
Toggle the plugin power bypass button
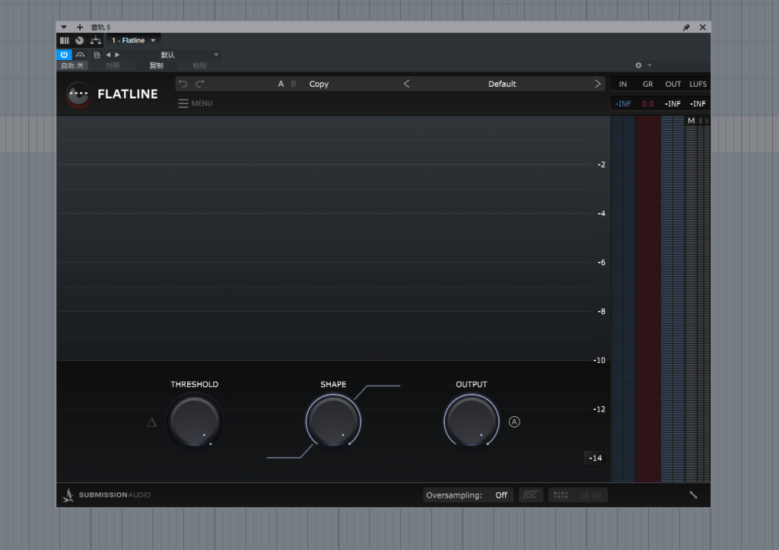click(64, 54)
